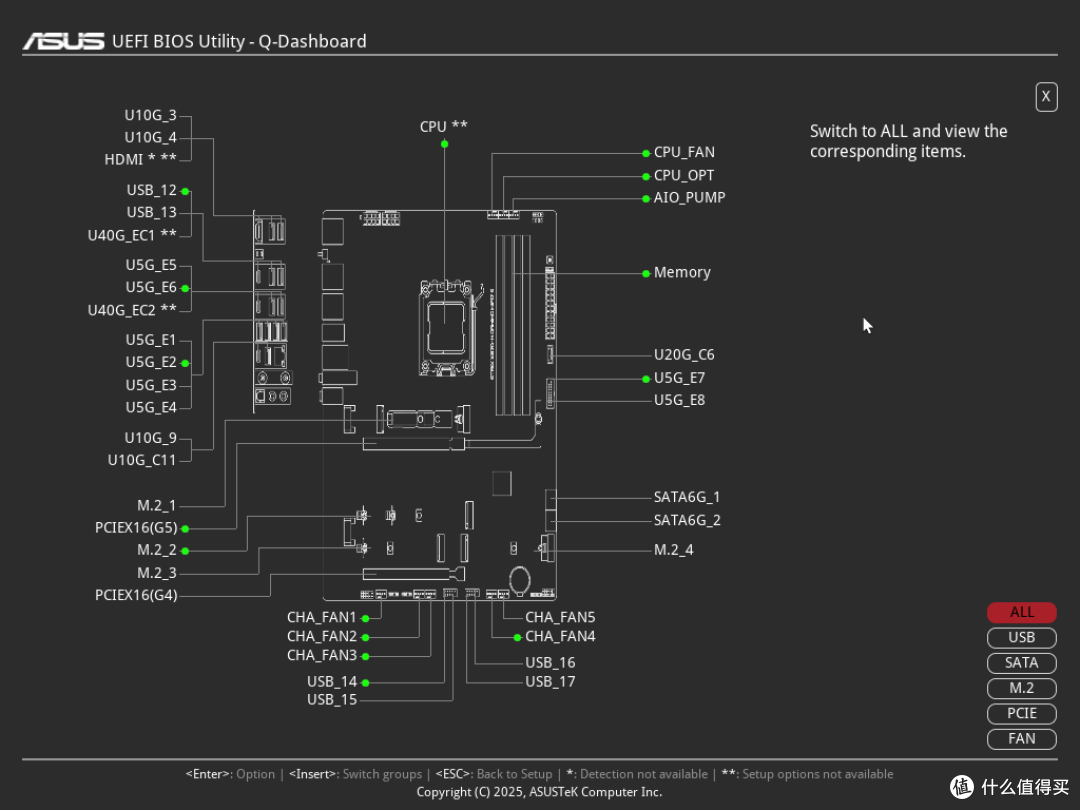
Task: Select the U10G_4 port label
Action: pos(150,137)
